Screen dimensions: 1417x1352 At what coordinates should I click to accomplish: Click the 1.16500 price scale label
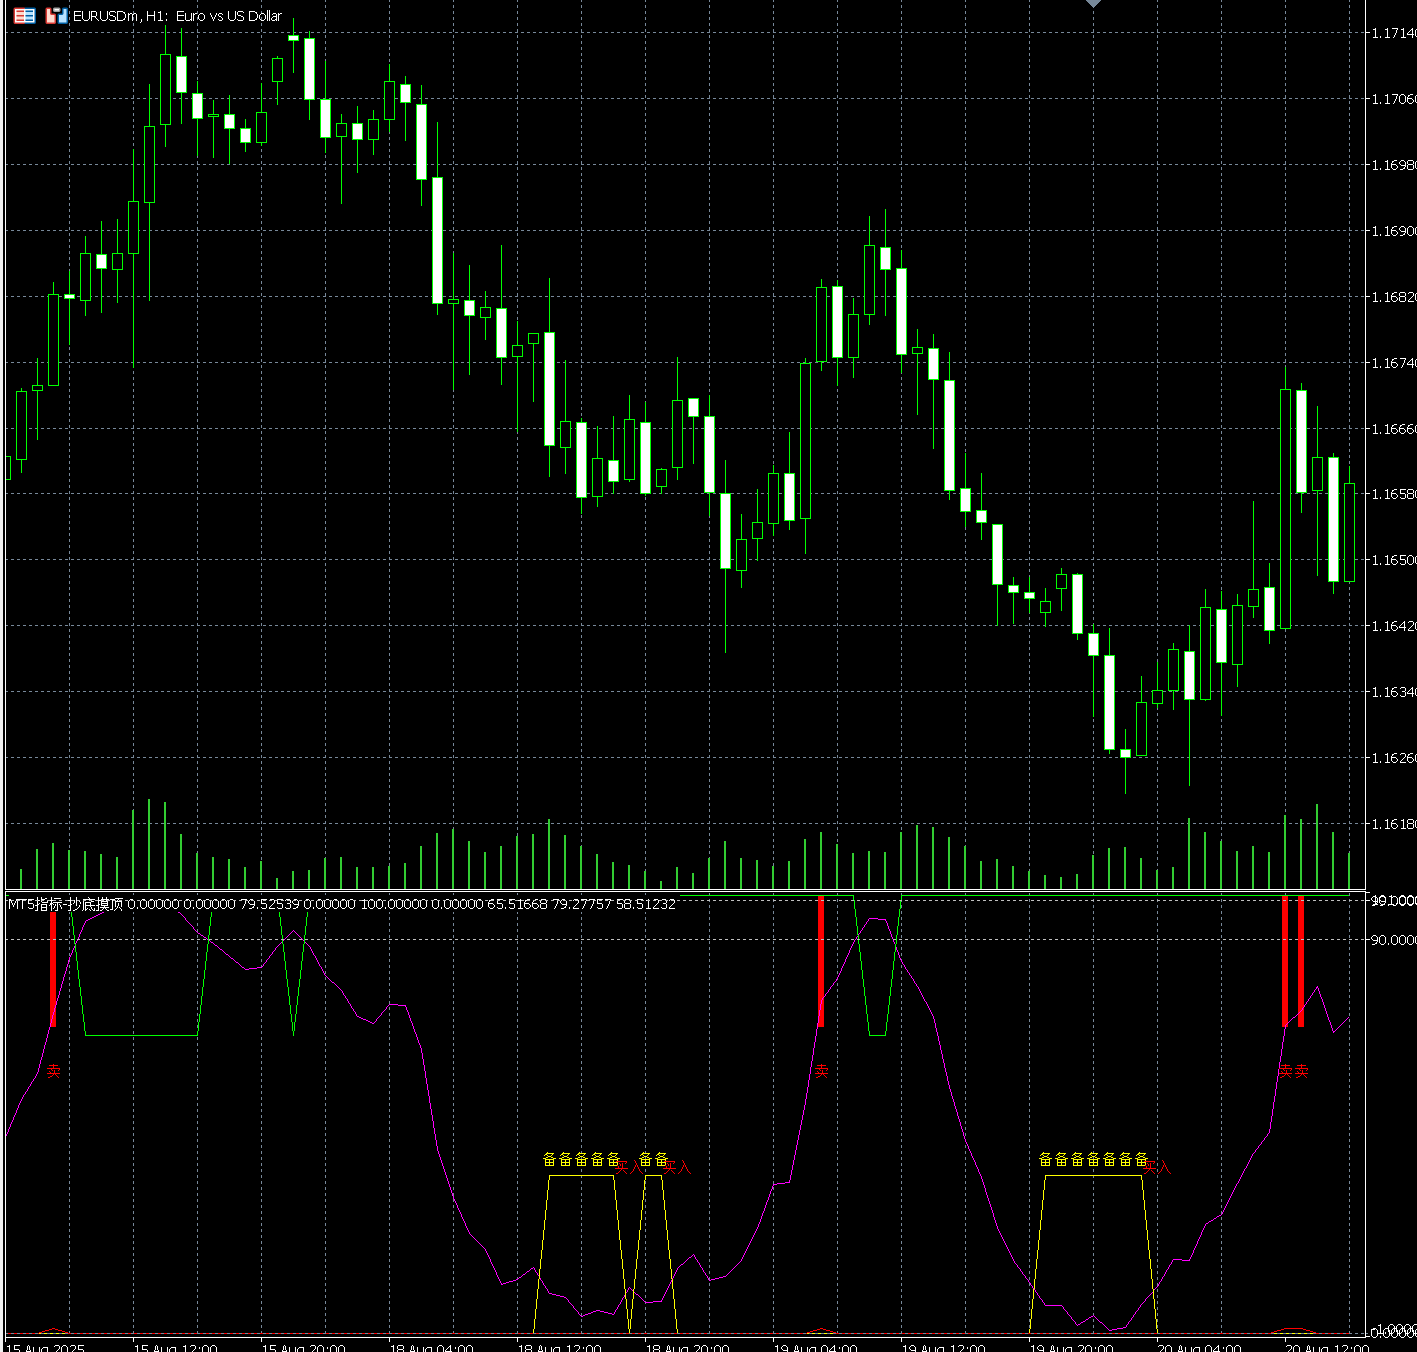[x=1393, y=561]
